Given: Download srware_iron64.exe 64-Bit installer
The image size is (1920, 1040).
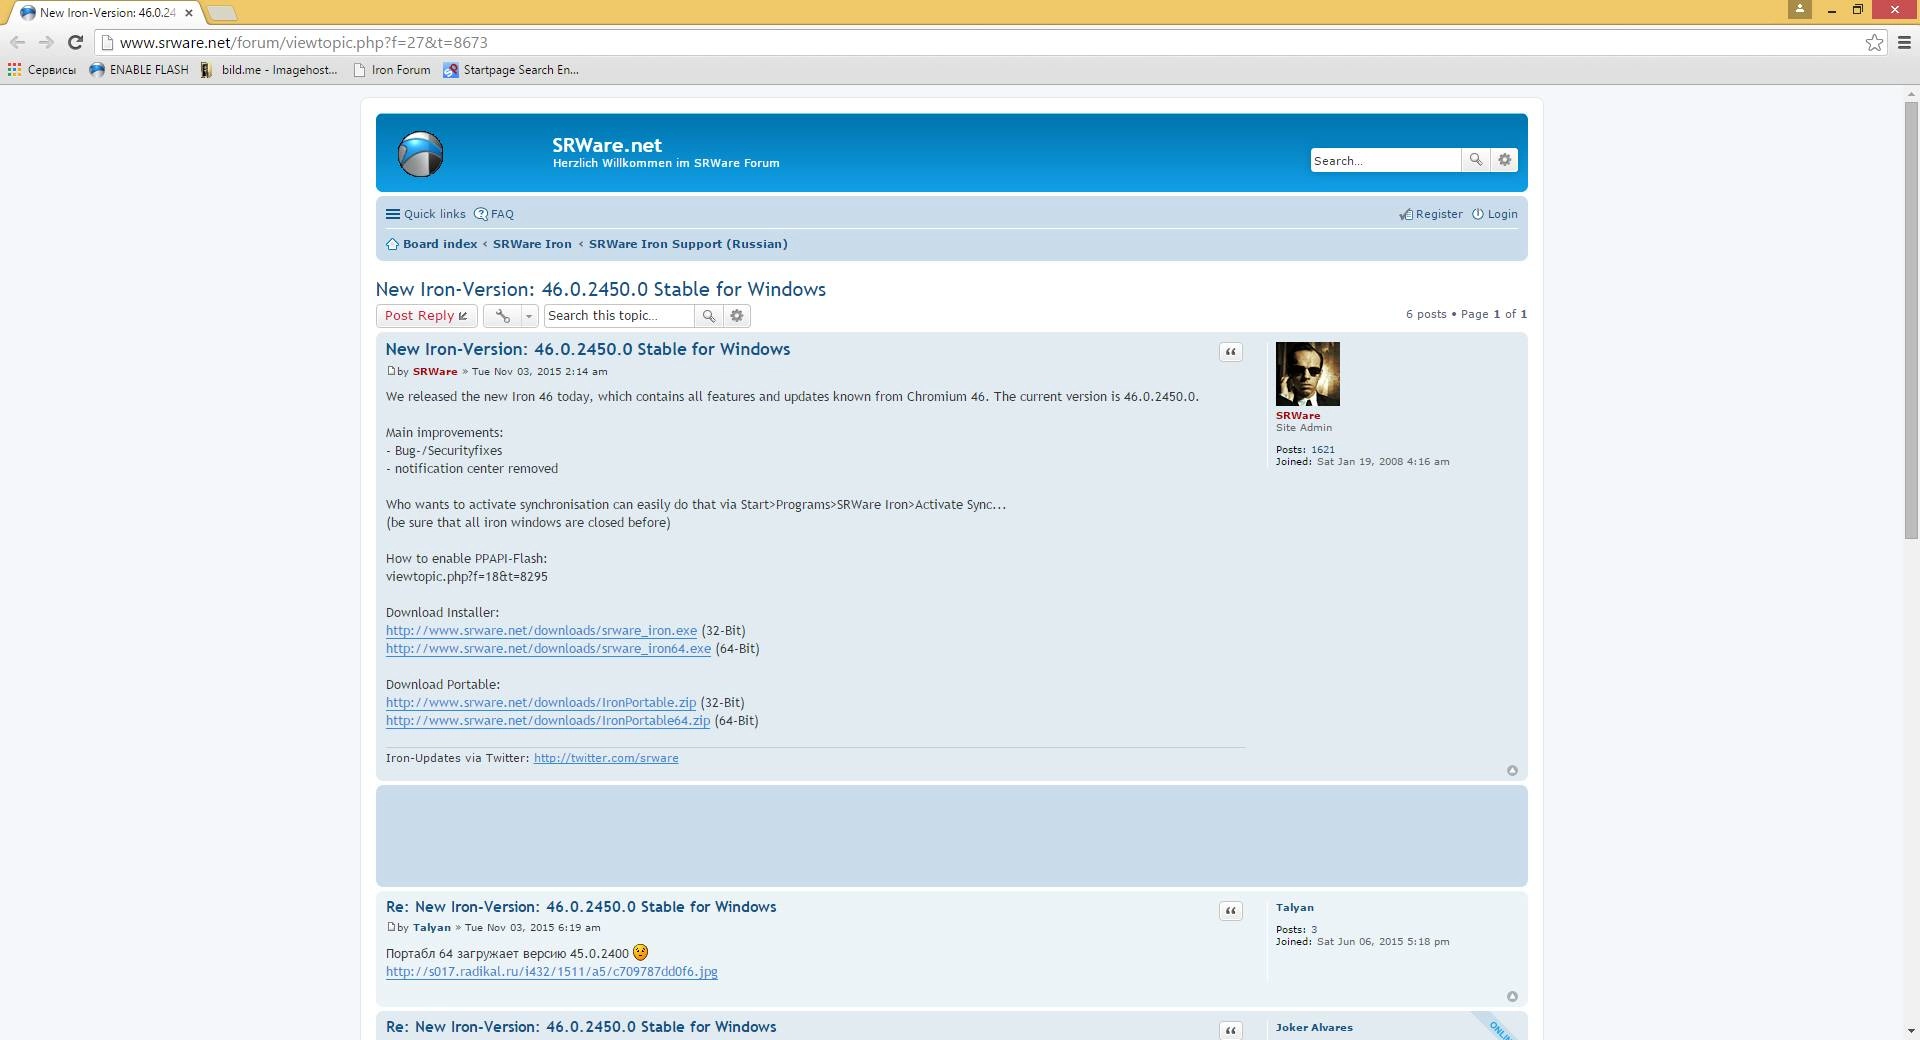Looking at the screenshot, I should click(x=549, y=649).
